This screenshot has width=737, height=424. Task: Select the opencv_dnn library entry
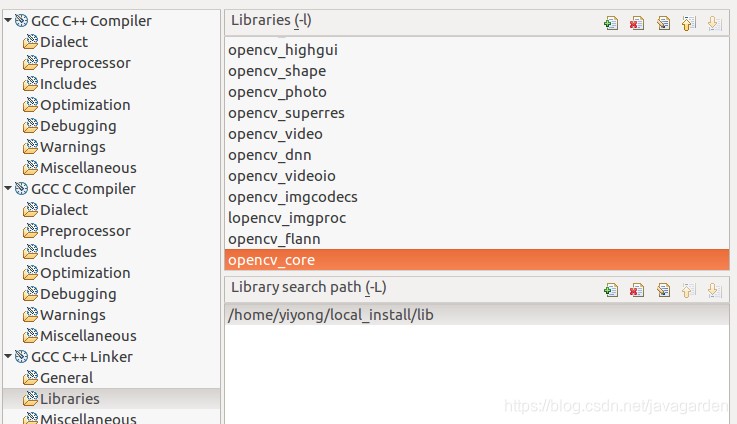pyautogui.click(x=477, y=155)
